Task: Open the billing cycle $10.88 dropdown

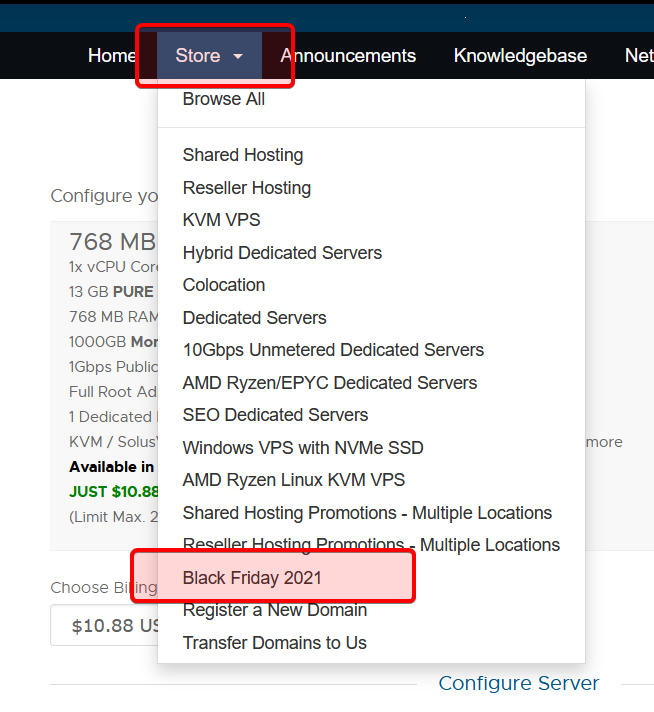Action: pyautogui.click(x=105, y=626)
